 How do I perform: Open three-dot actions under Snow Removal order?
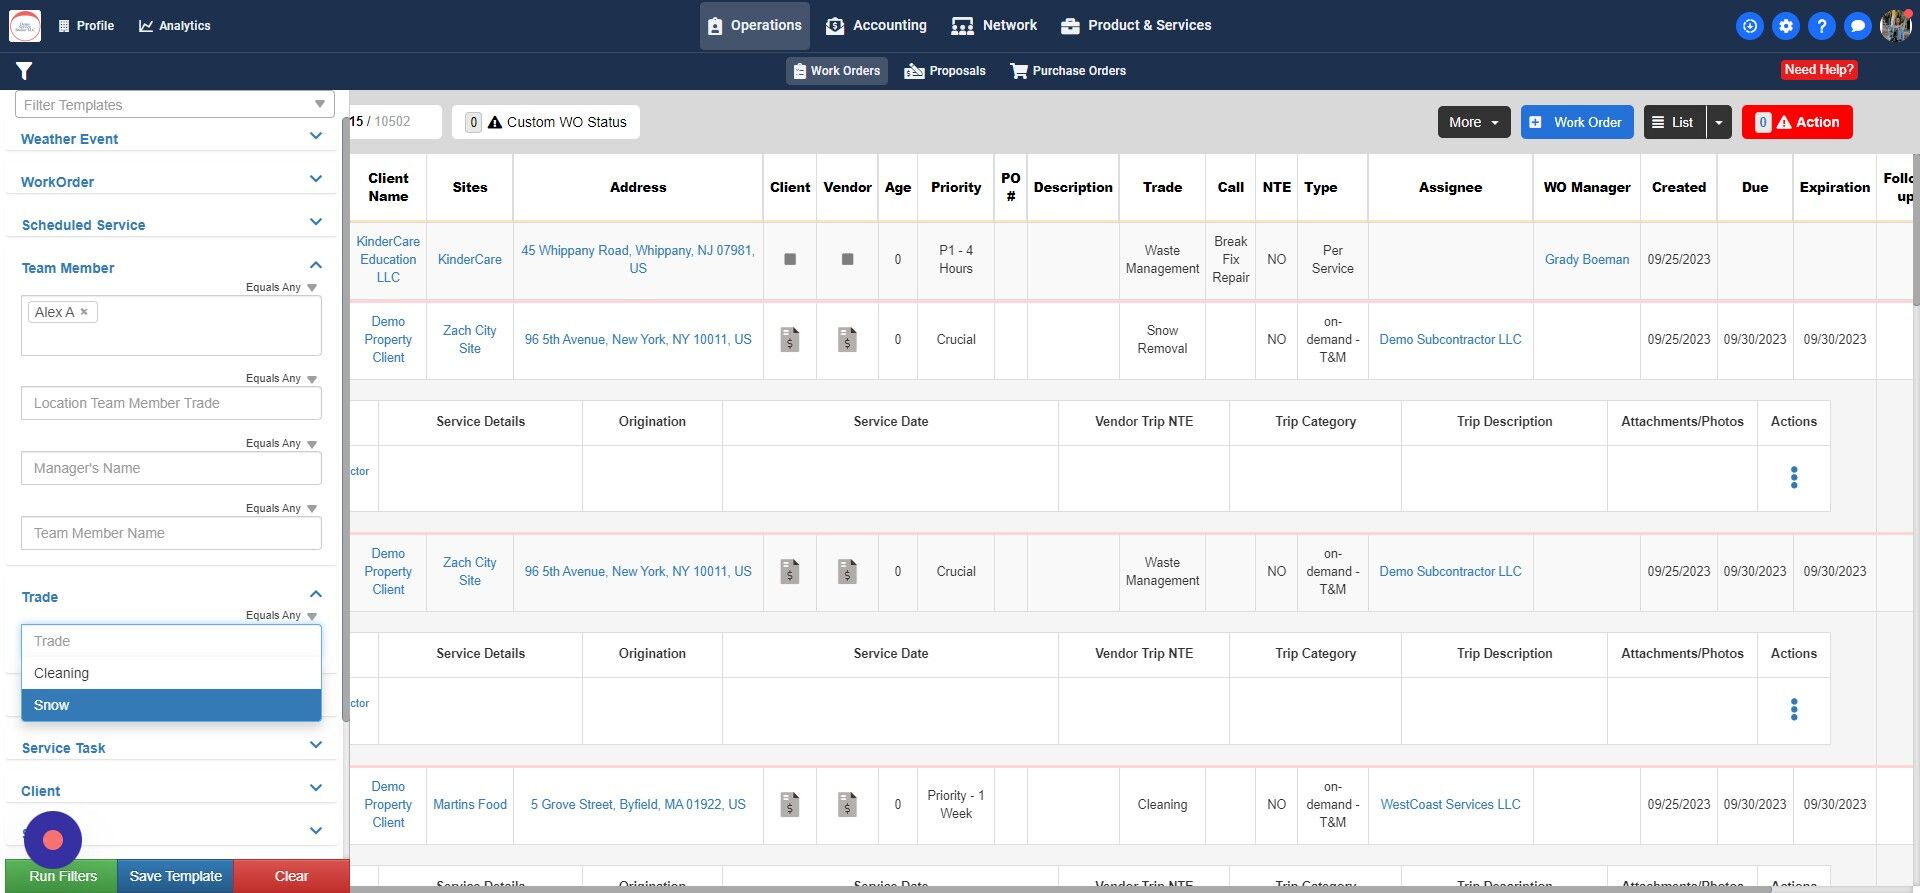click(x=1794, y=478)
